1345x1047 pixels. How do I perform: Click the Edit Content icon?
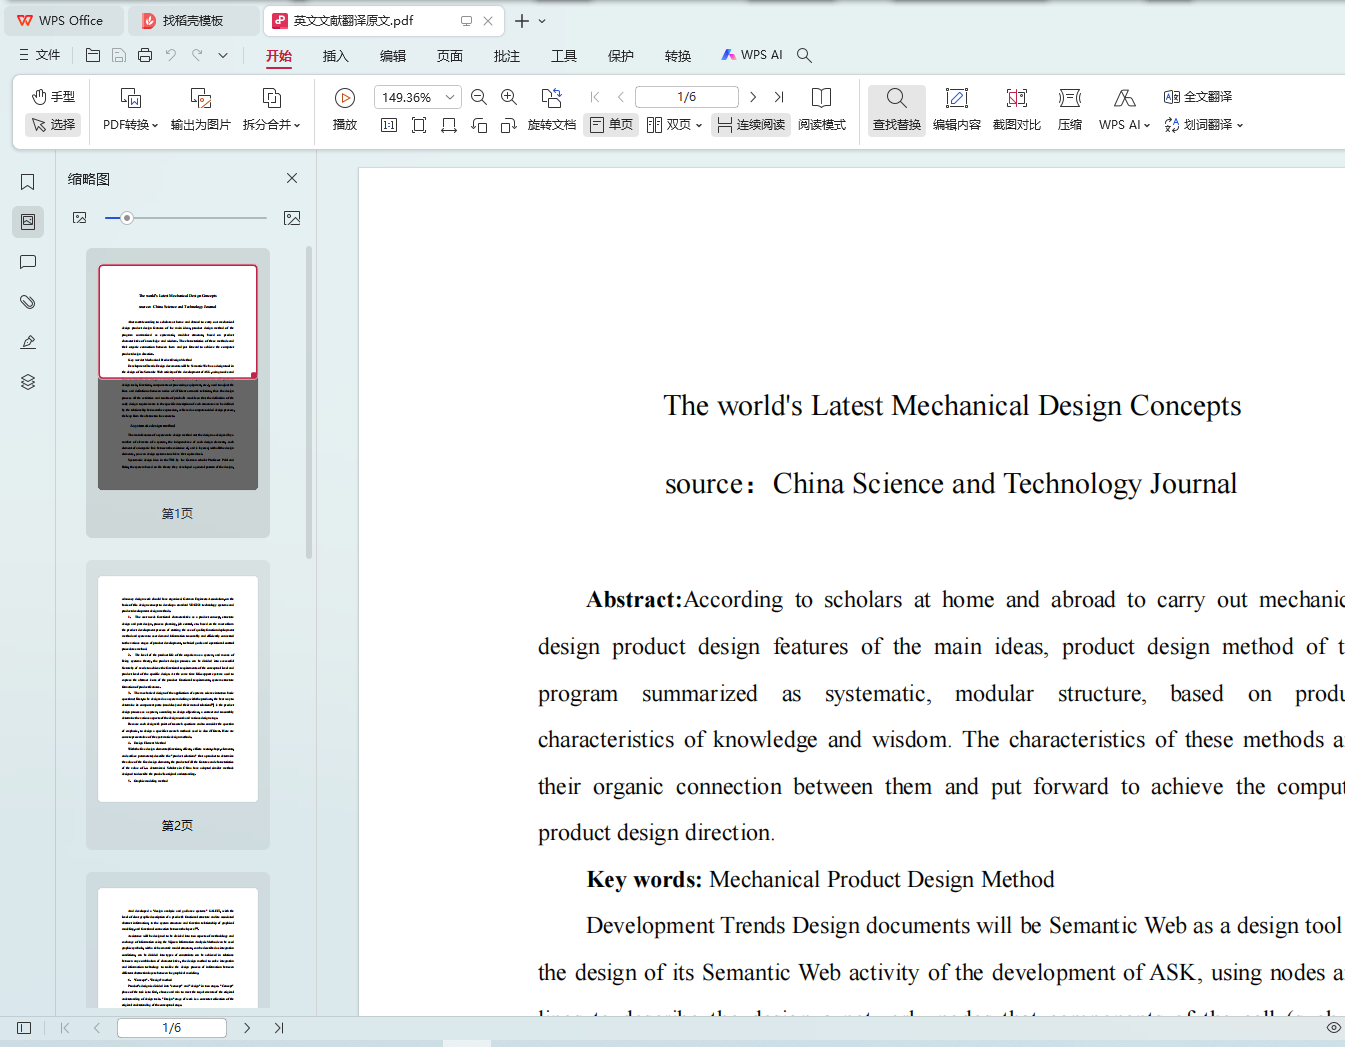click(956, 98)
